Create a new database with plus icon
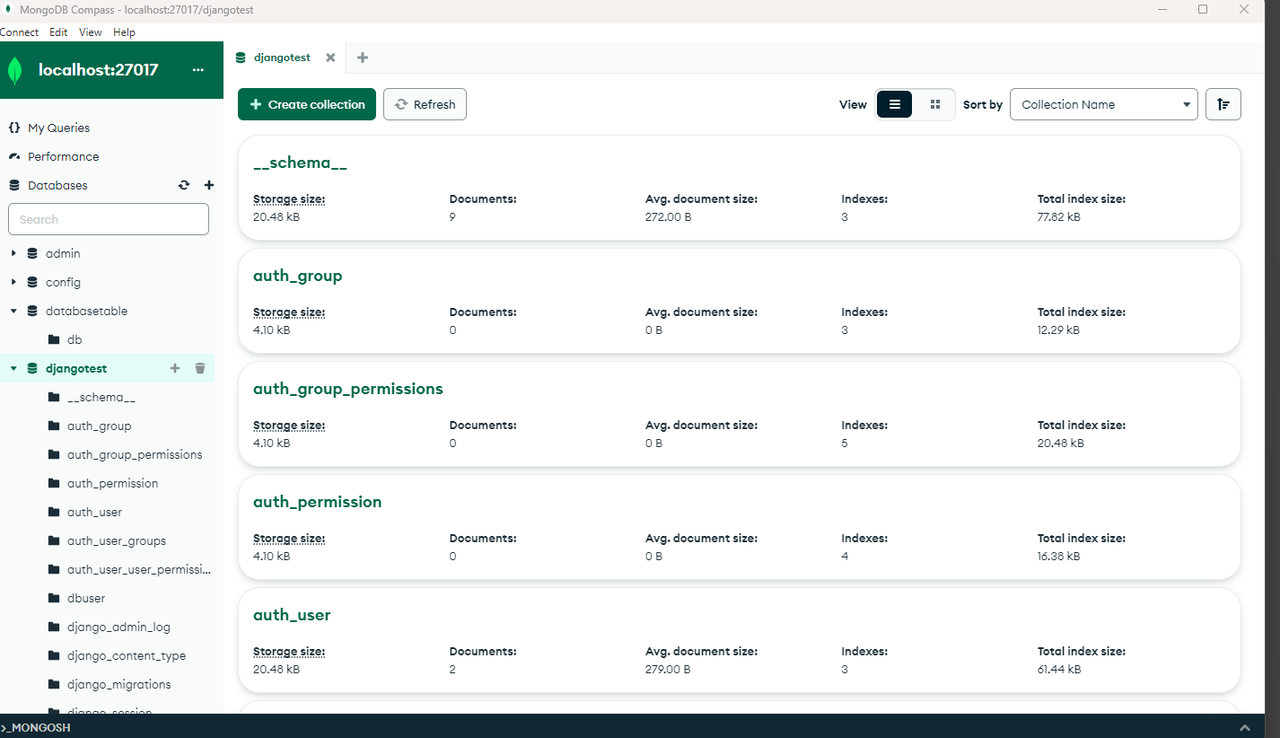The image size is (1280, 738). point(209,185)
